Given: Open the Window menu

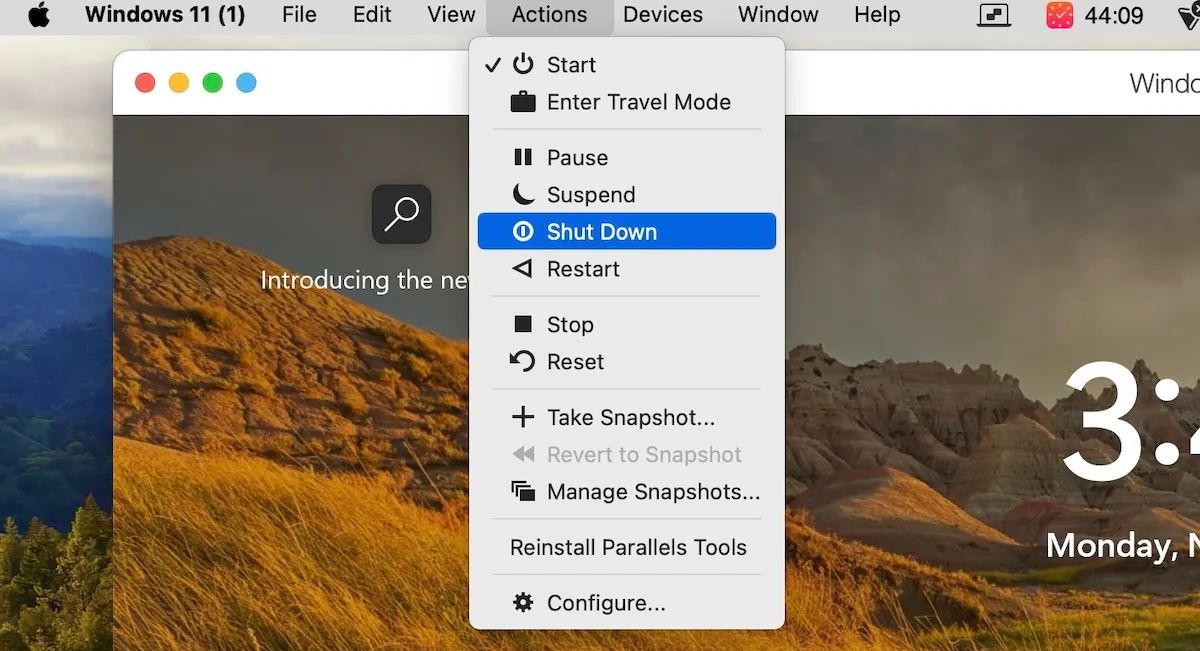Looking at the screenshot, I should click(778, 15).
